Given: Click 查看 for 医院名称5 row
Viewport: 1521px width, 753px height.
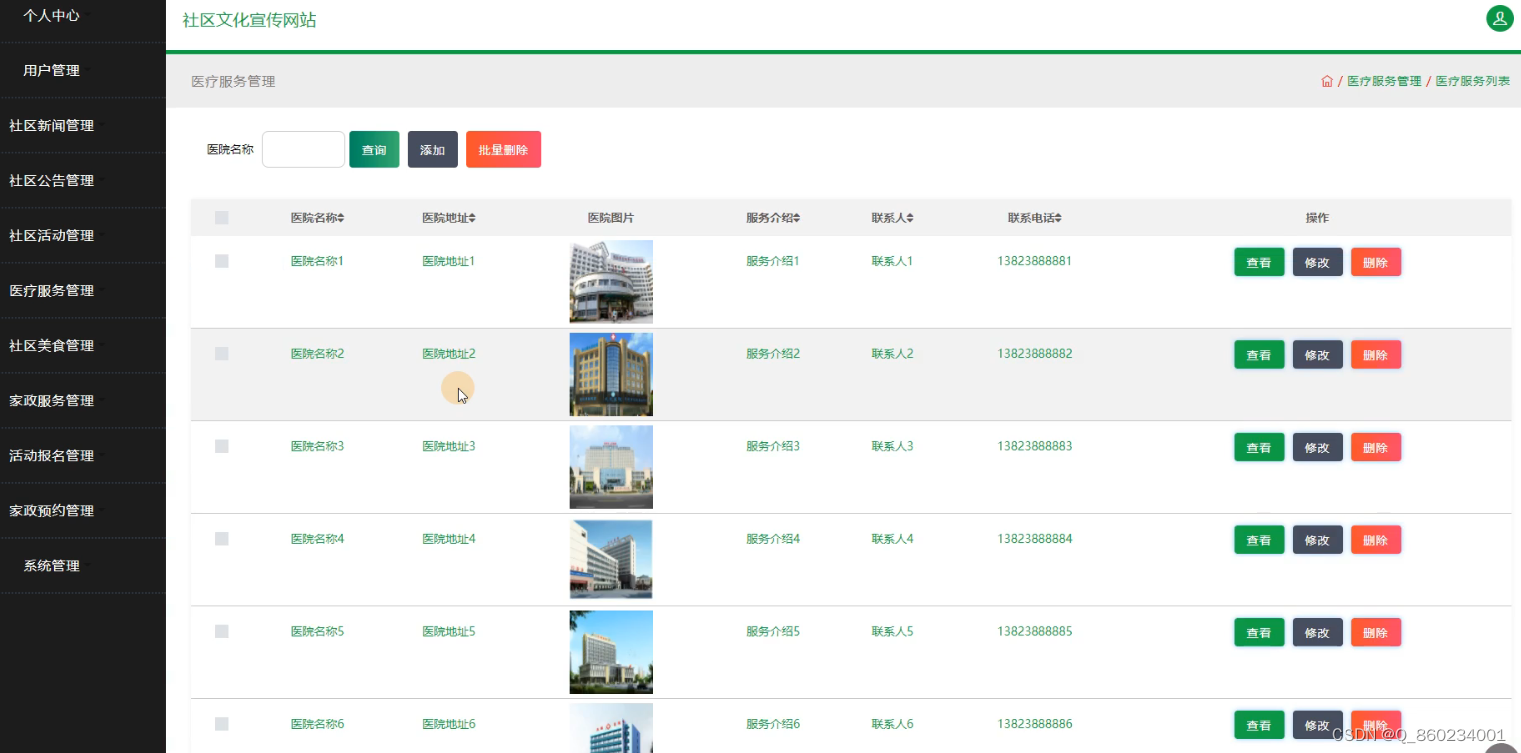Looking at the screenshot, I should point(1259,632).
